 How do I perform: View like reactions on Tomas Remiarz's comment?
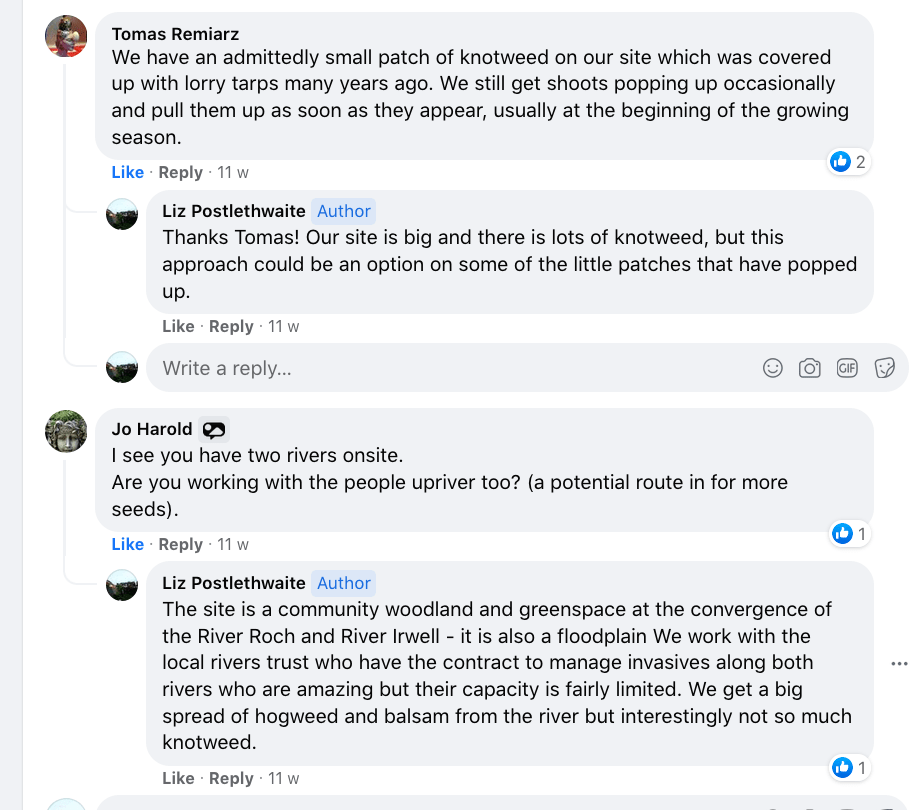(x=848, y=162)
